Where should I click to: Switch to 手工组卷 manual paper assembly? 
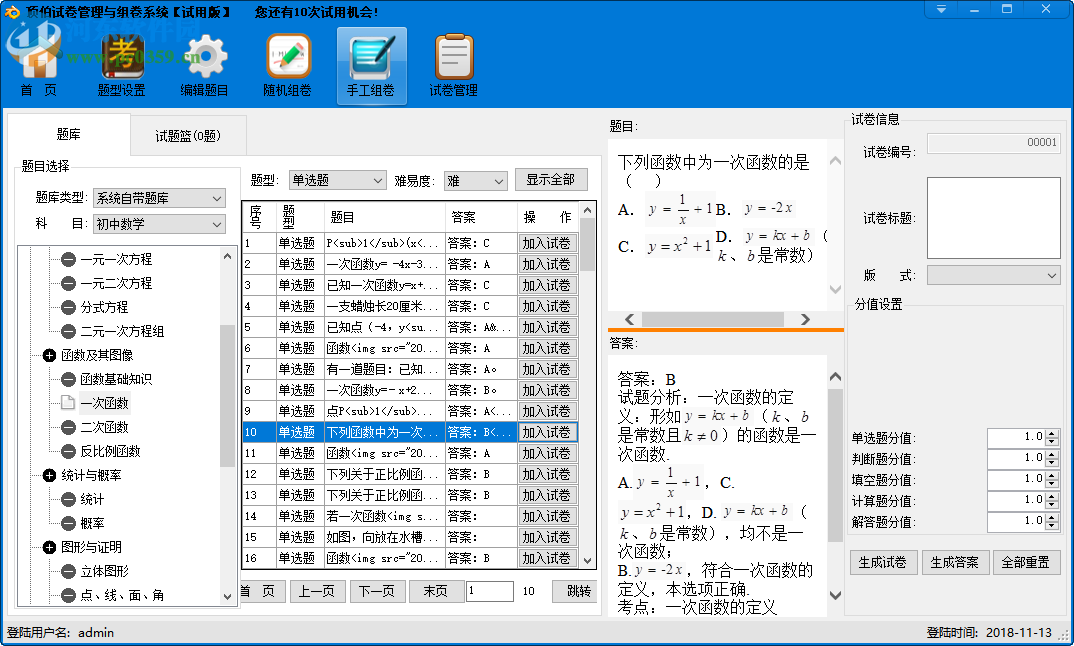(370, 62)
